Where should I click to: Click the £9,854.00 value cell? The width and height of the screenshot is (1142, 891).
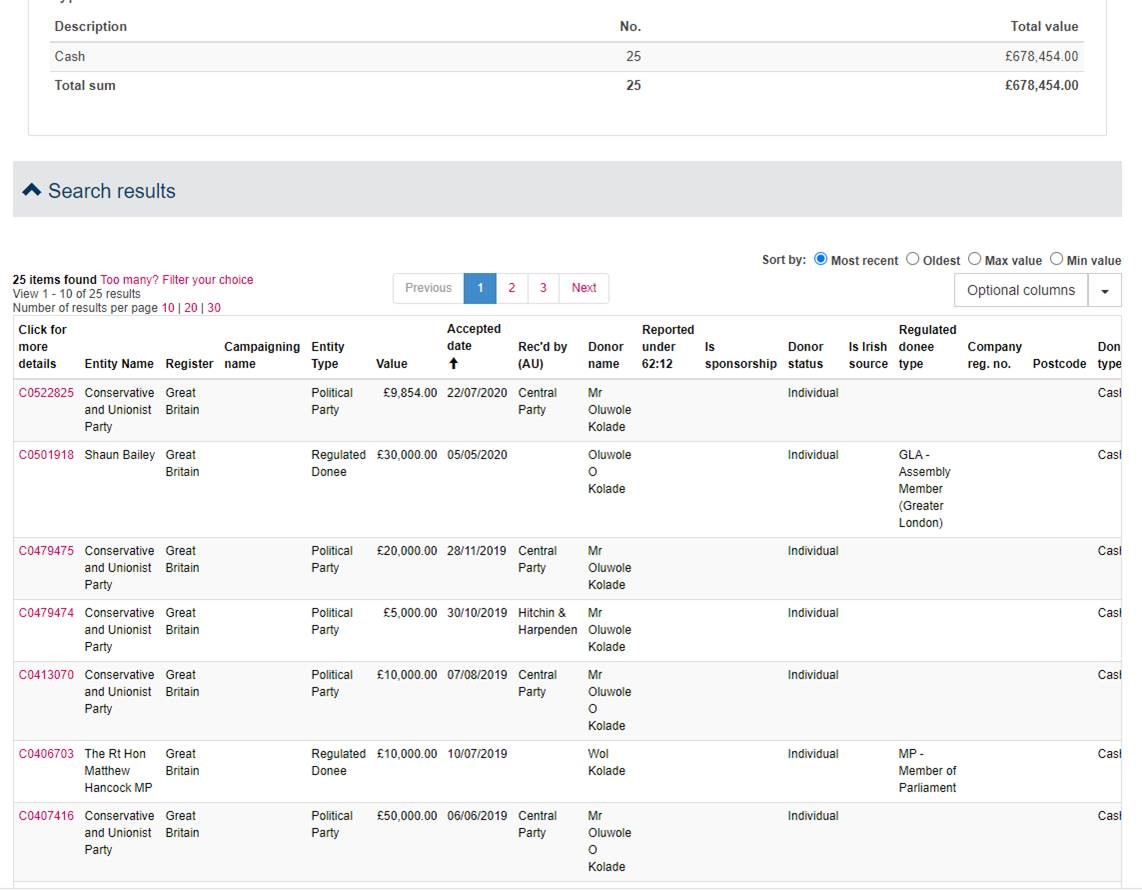pos(410,393)
